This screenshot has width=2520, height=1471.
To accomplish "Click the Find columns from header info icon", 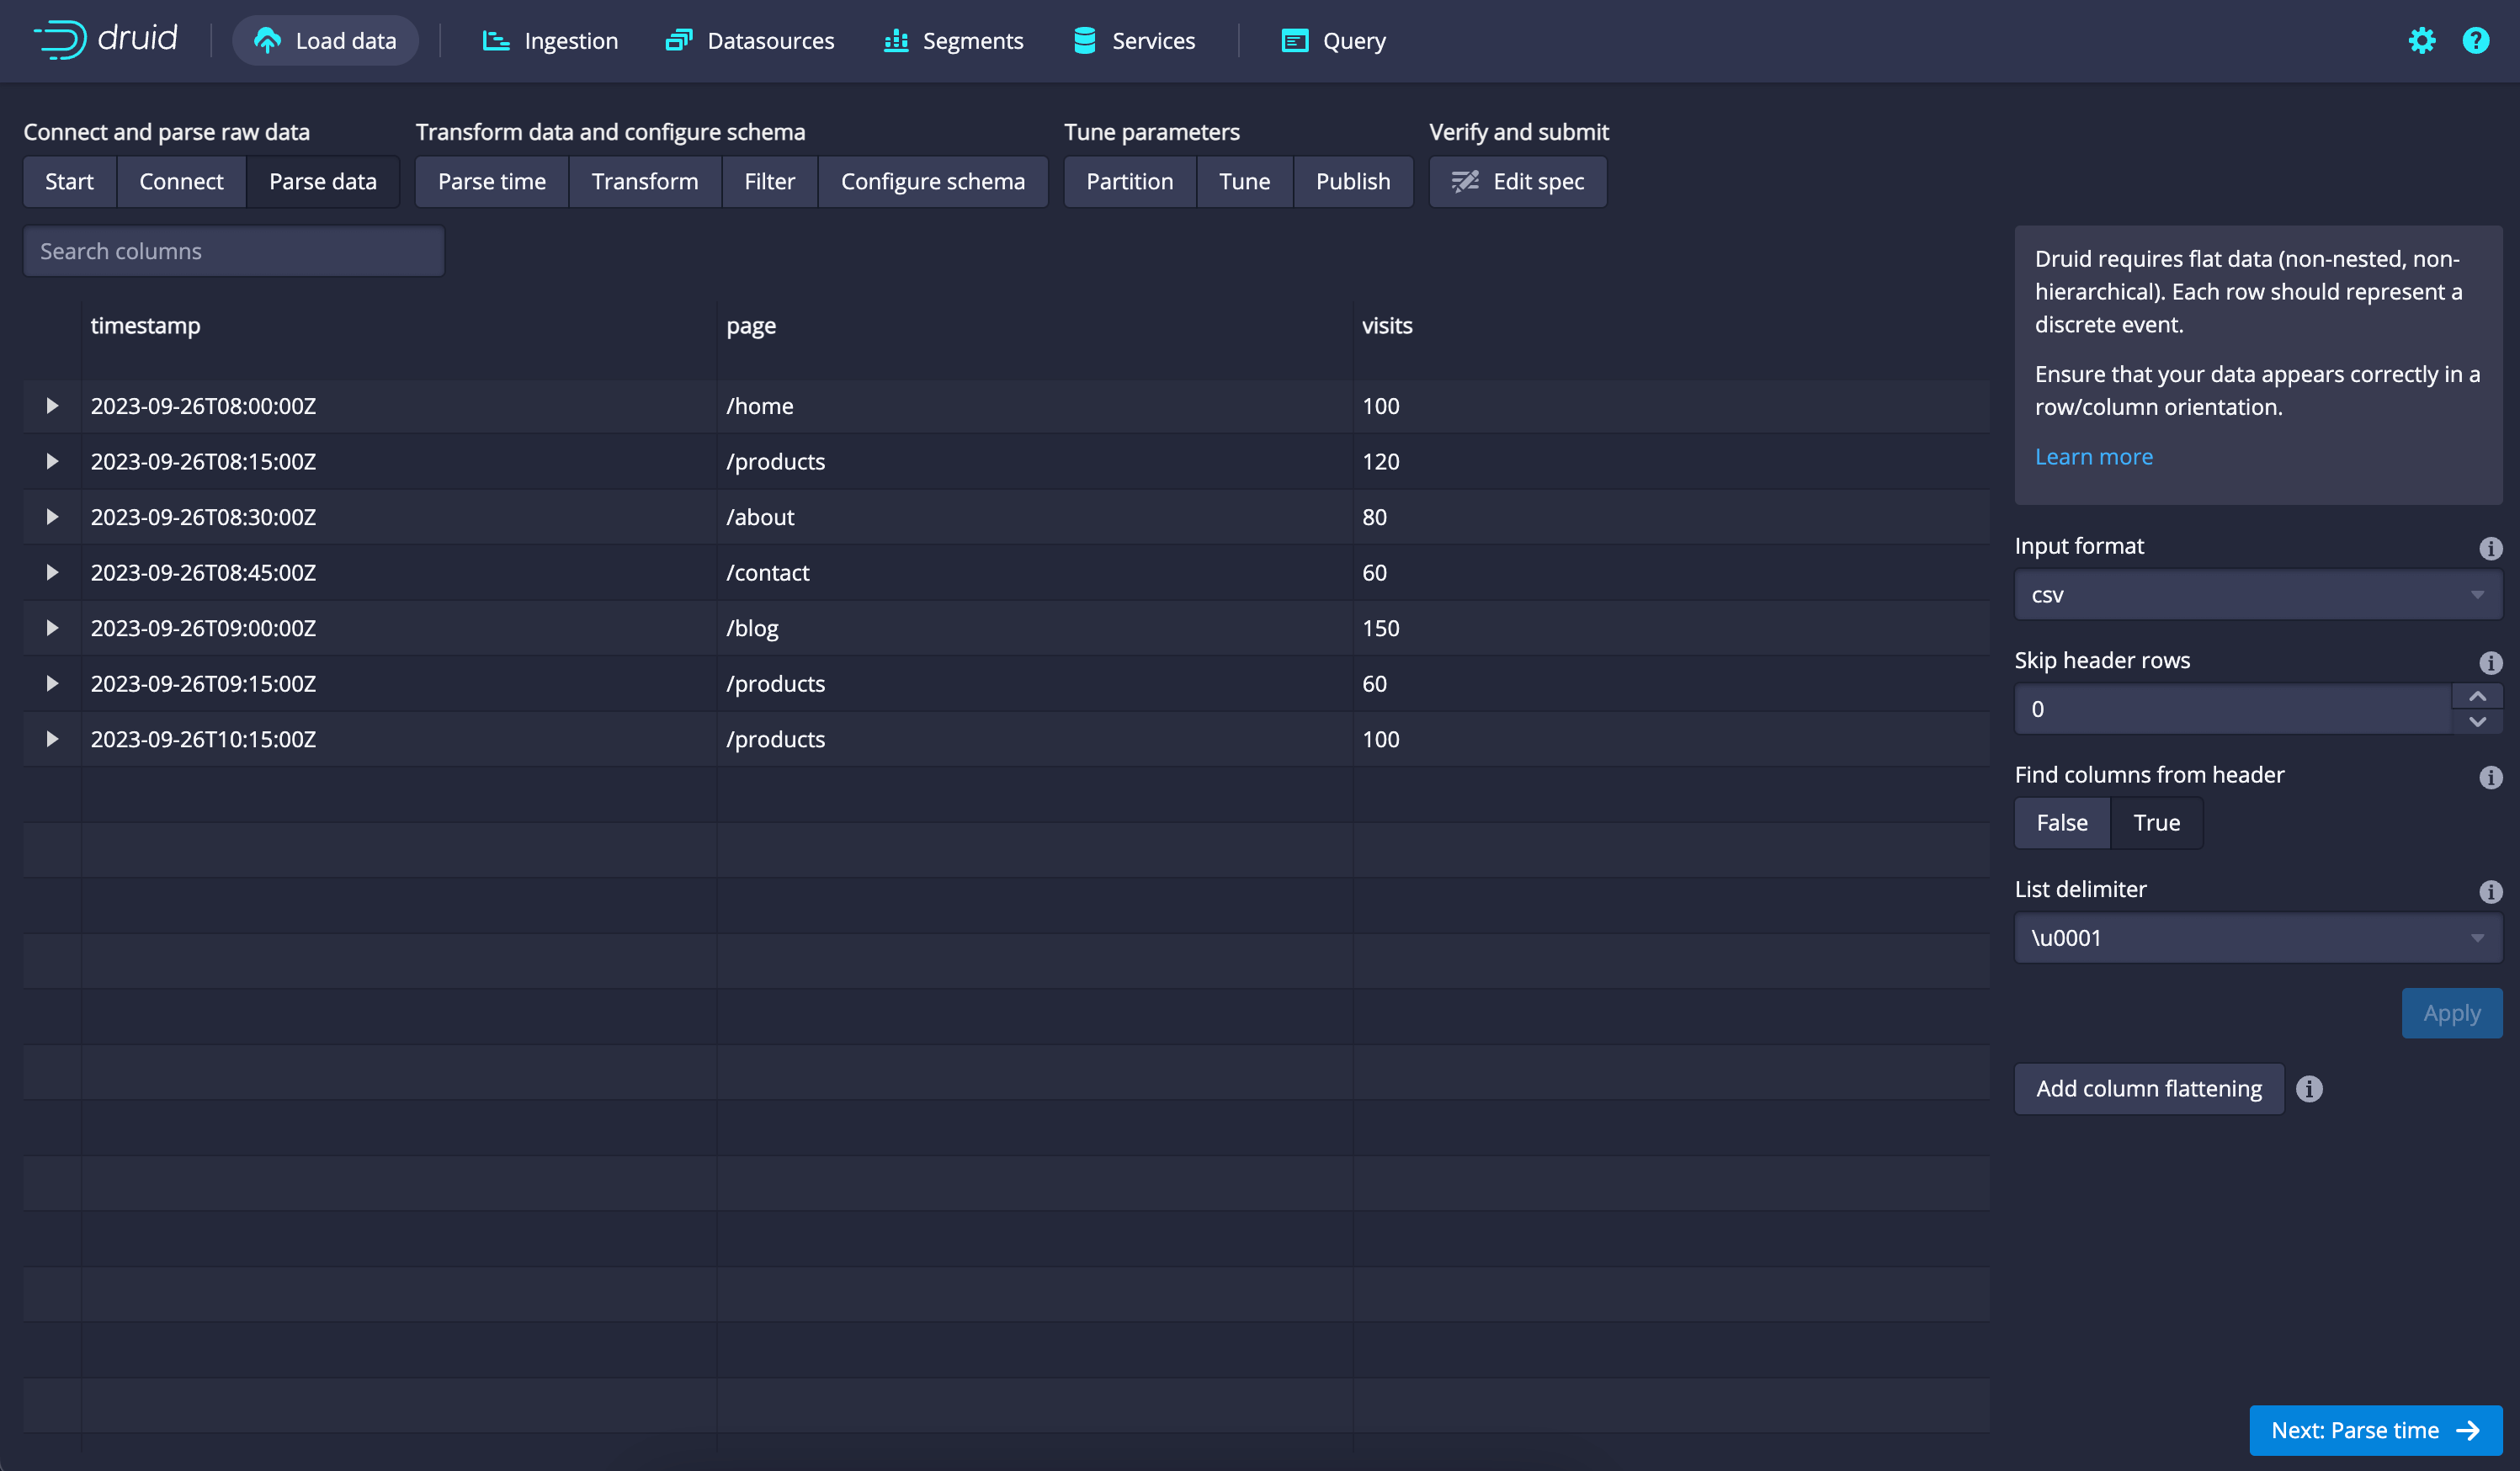I will coord(2490,777).
